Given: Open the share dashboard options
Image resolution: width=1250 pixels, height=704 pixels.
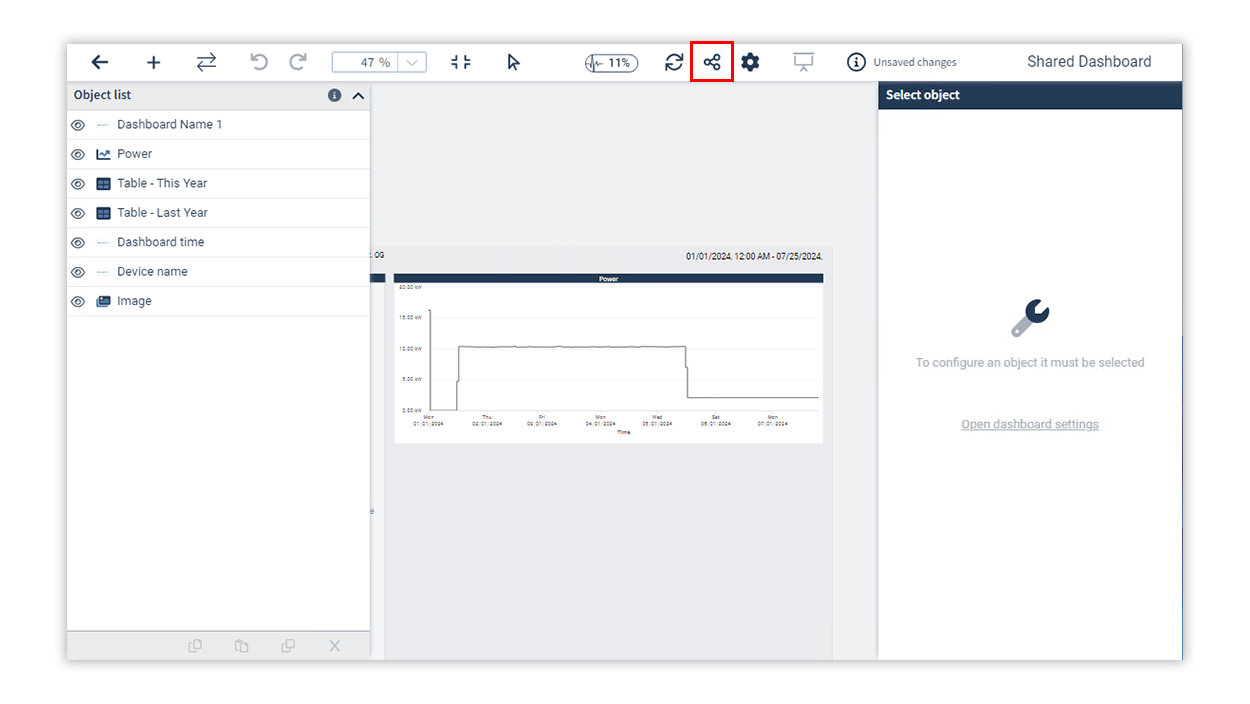Looking at the screenshot, I should coord(711,61).
